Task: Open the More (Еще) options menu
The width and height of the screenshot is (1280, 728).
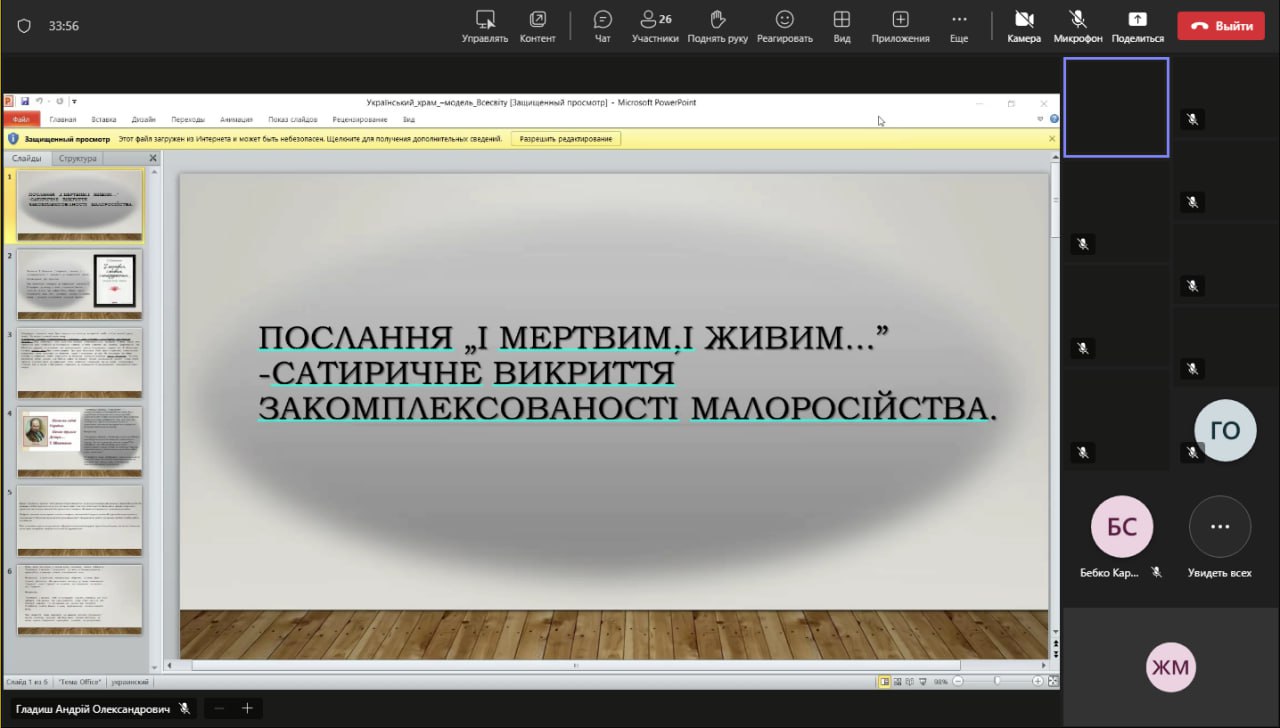Action: click(959, 25)
